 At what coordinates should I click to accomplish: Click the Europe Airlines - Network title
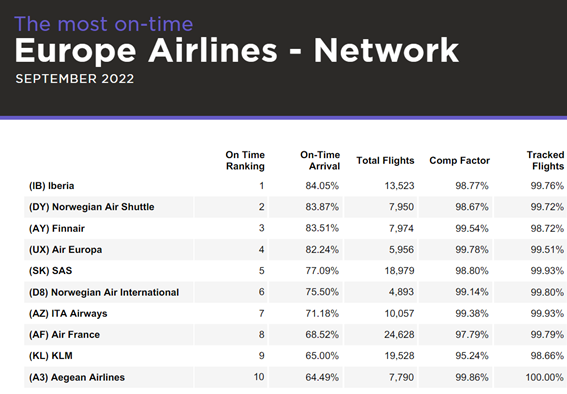pyautogui.click(x=237, y=50)
